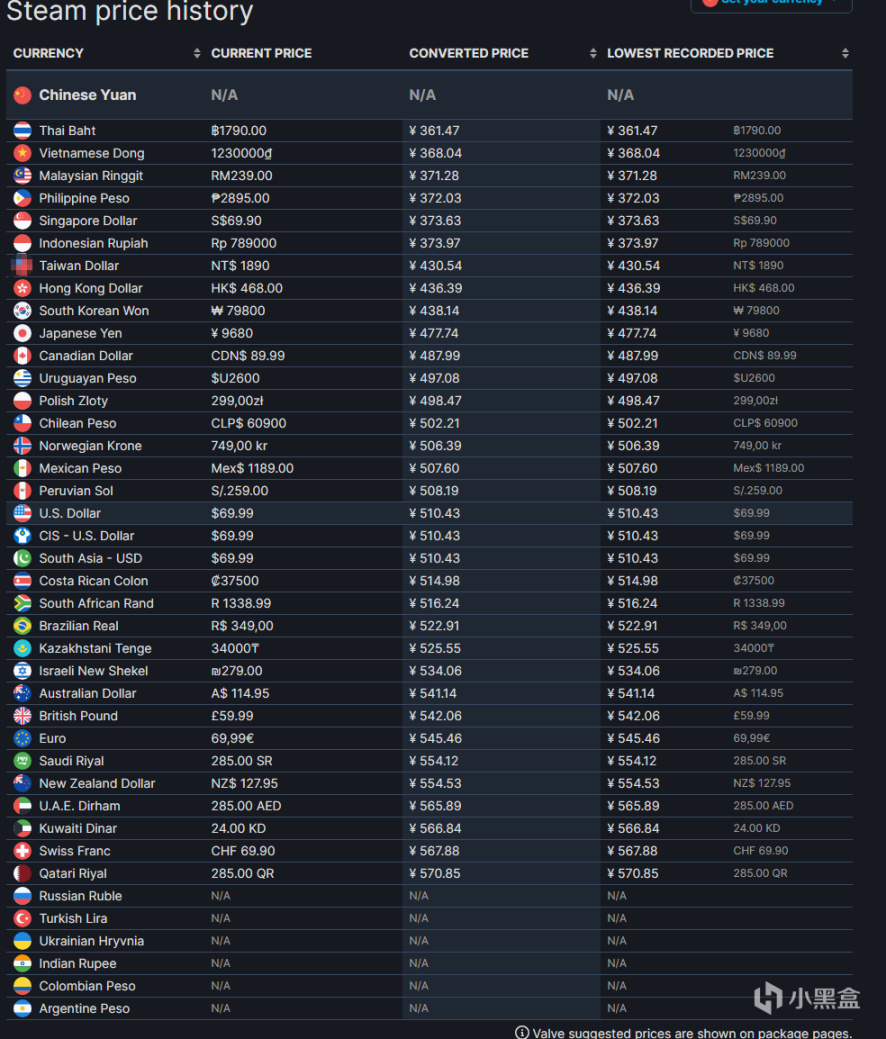Screen dimensions: 886x1039
Task: Select the Colombian Peso currency name
Action: point(87,987)
